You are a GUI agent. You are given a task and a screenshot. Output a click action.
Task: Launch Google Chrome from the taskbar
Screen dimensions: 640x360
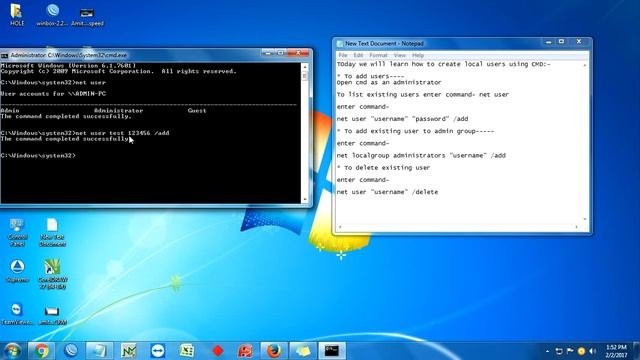pos(41,351)
